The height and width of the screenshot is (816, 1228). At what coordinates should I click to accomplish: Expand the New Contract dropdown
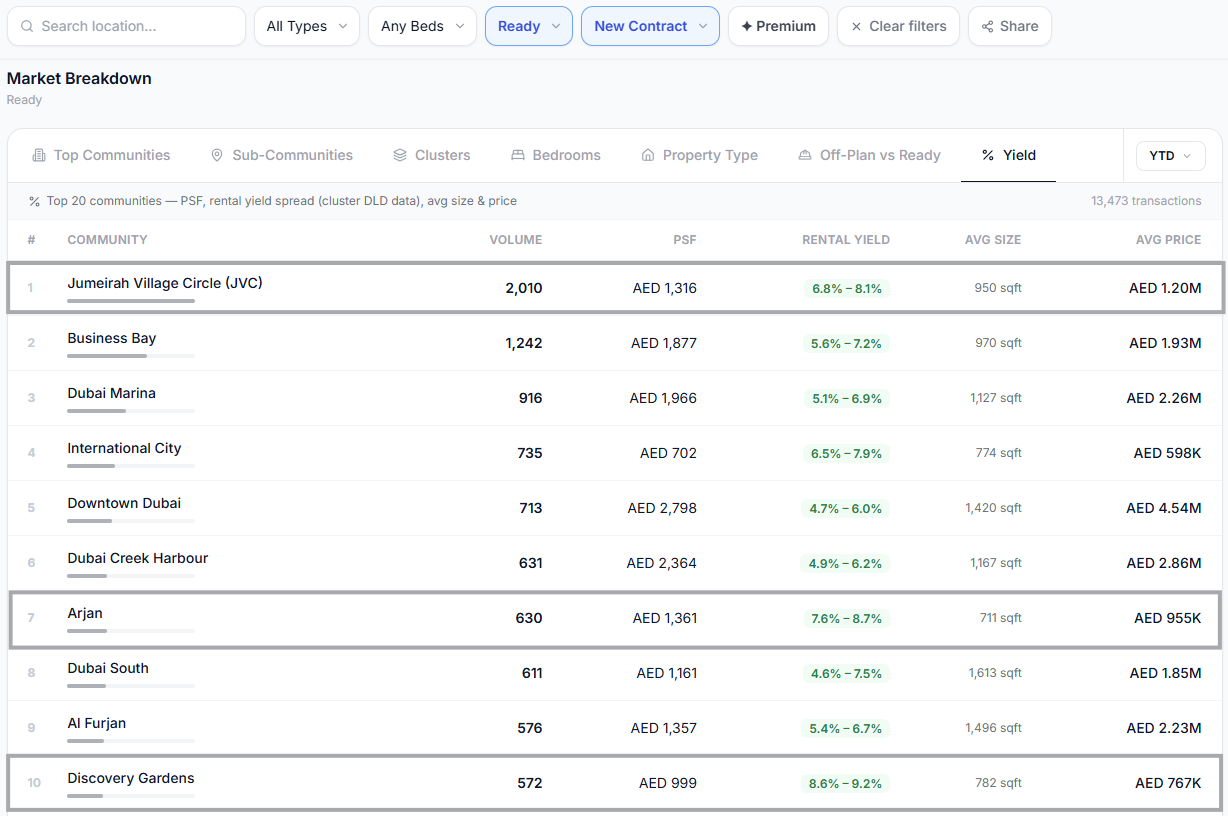tap(650, 26)
